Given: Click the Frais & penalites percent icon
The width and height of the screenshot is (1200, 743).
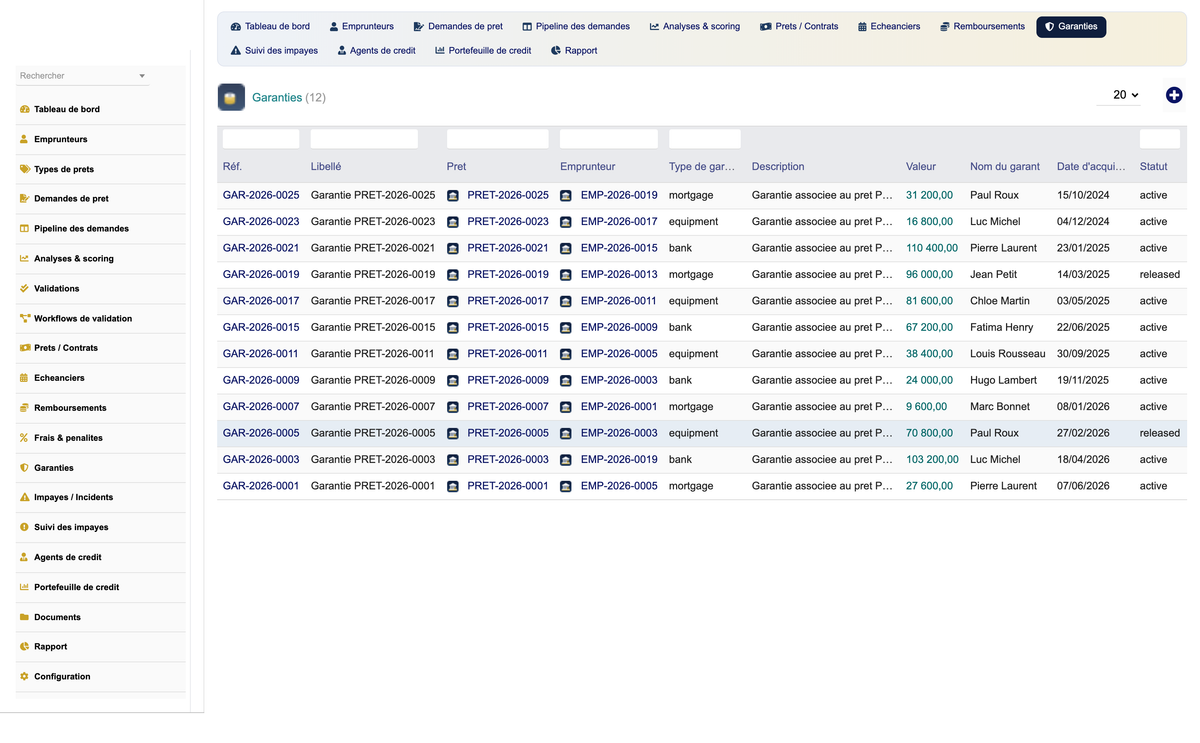Looking at the screenshot, I should [x=24, y=438].
